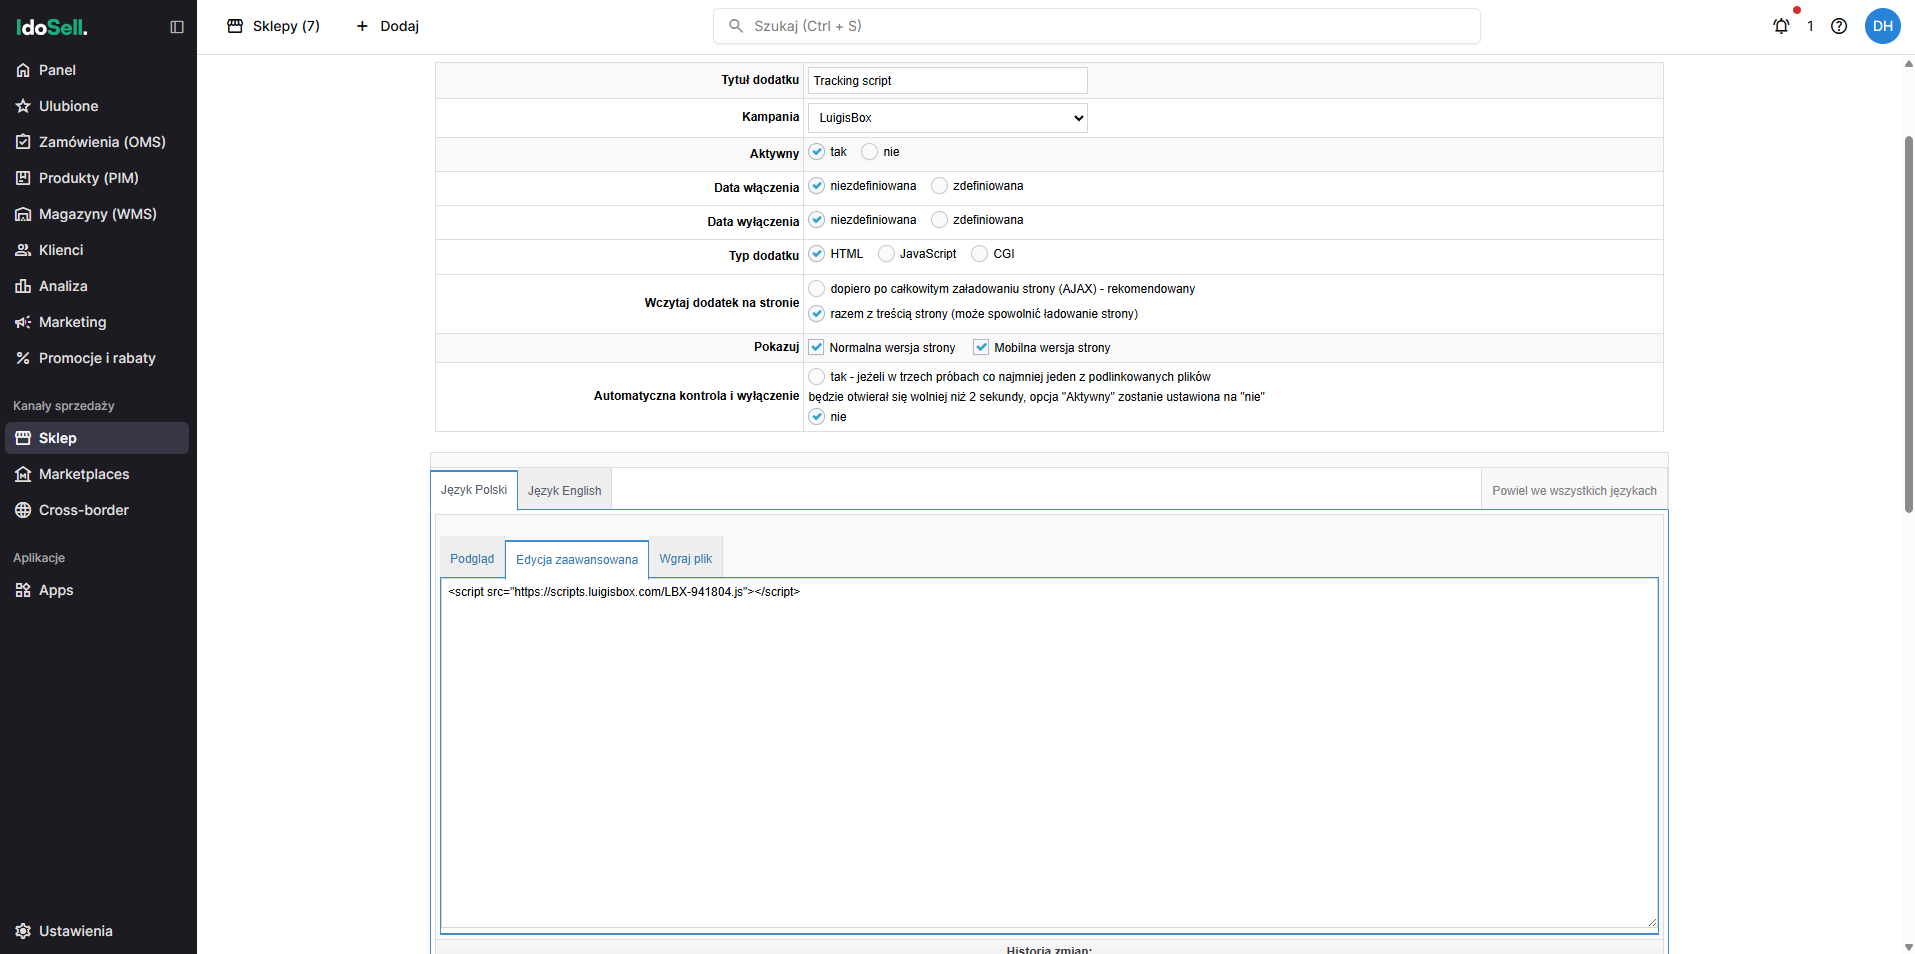Open the help question mark
Image resolution: width=1915 pixels, height=954 pixels.
[x=1839, y=26]
